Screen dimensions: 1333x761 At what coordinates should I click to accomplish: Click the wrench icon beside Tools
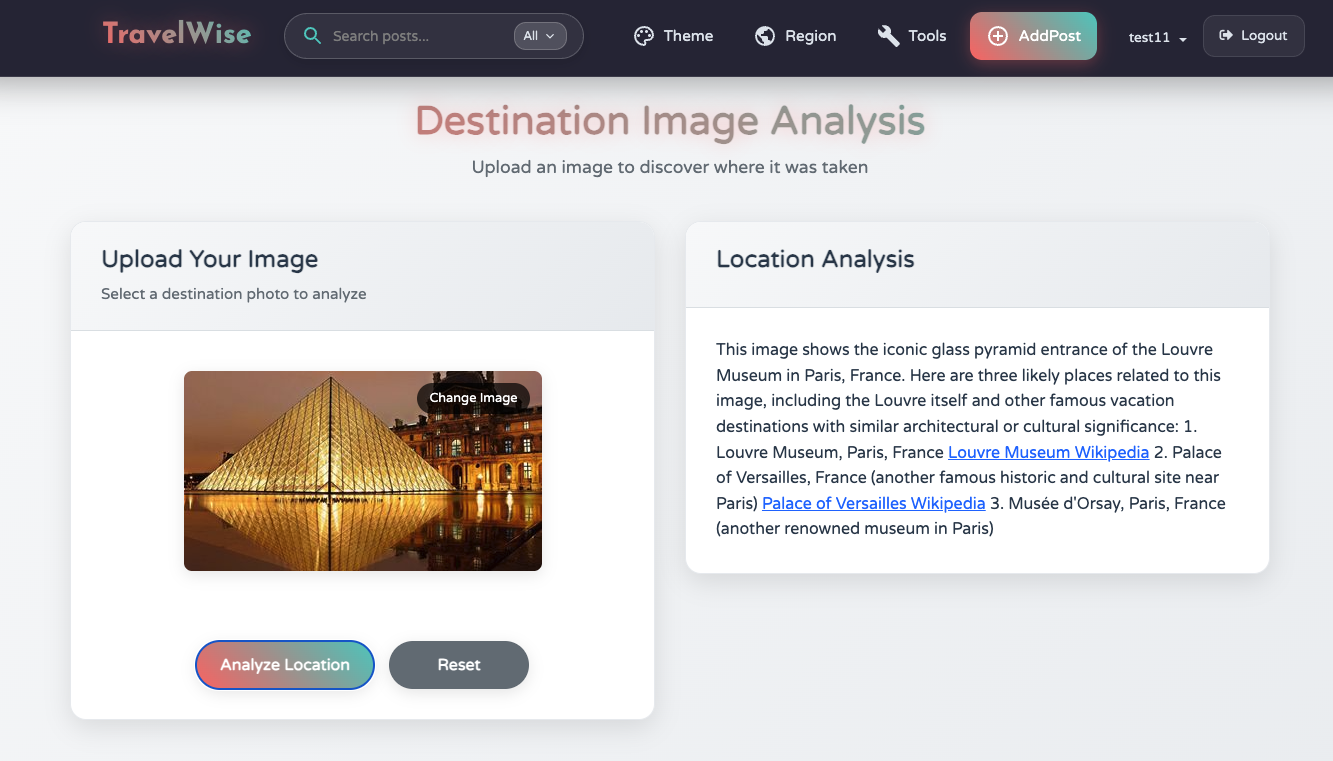coord(888,36)
